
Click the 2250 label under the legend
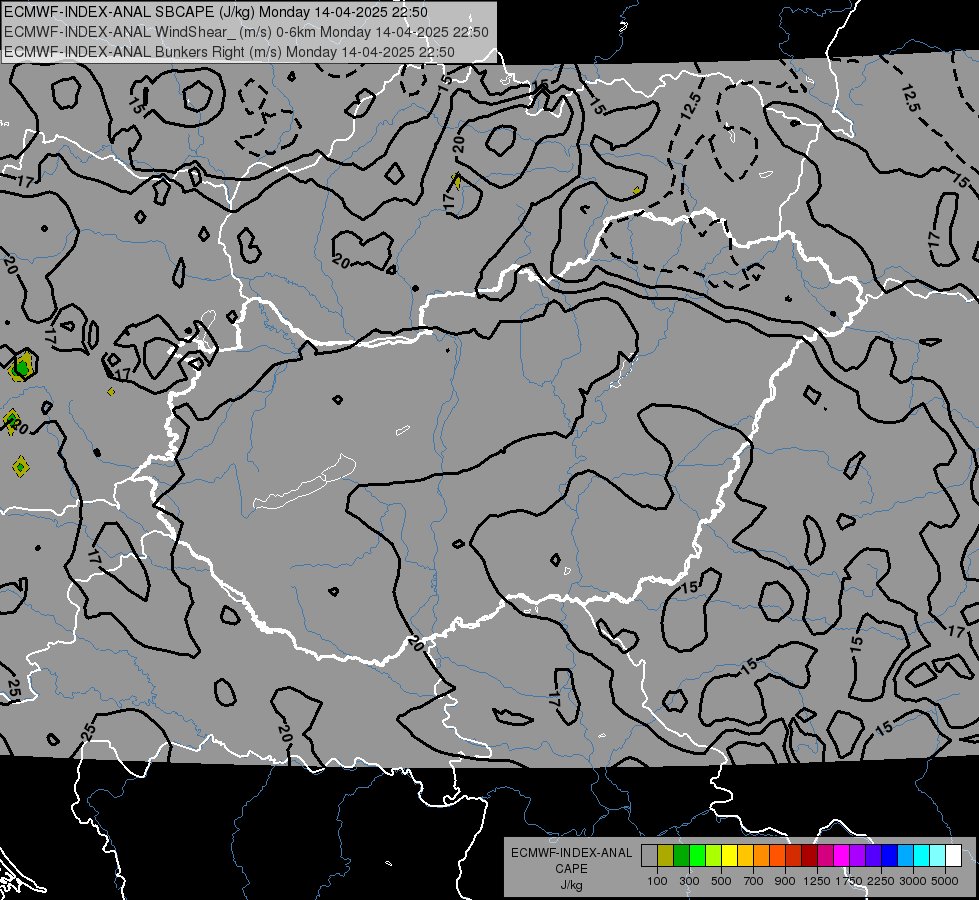pos(881,881)
